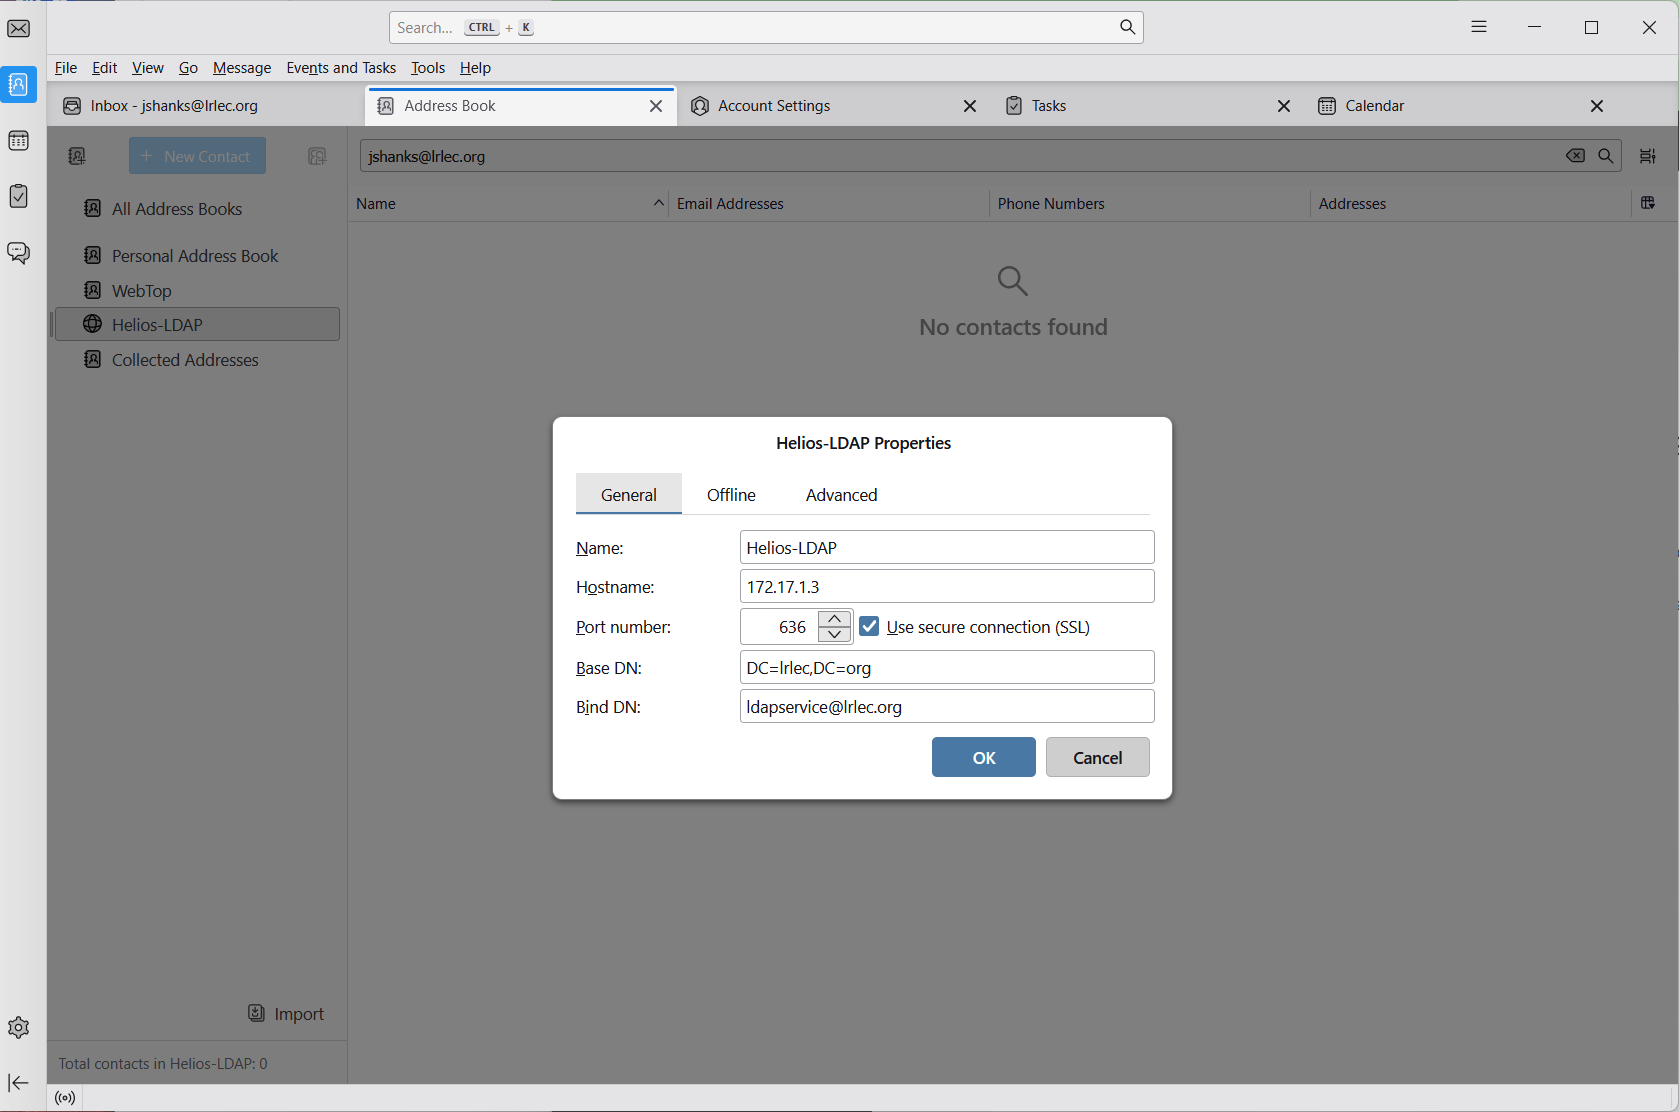Open the Chat space icon

[x=19, y=252]
